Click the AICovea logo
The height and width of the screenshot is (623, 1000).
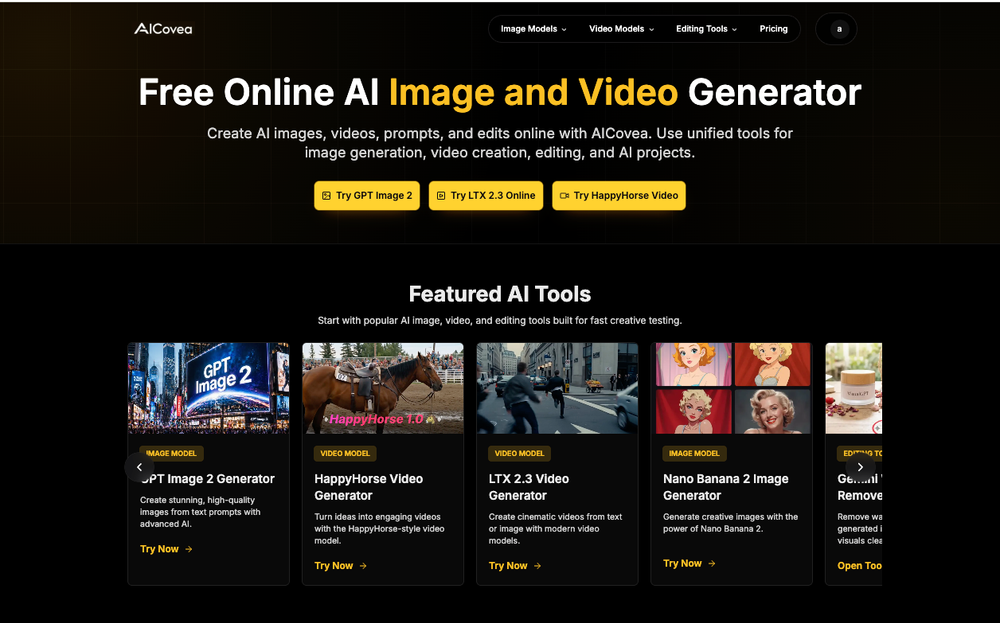pos(163,29)
